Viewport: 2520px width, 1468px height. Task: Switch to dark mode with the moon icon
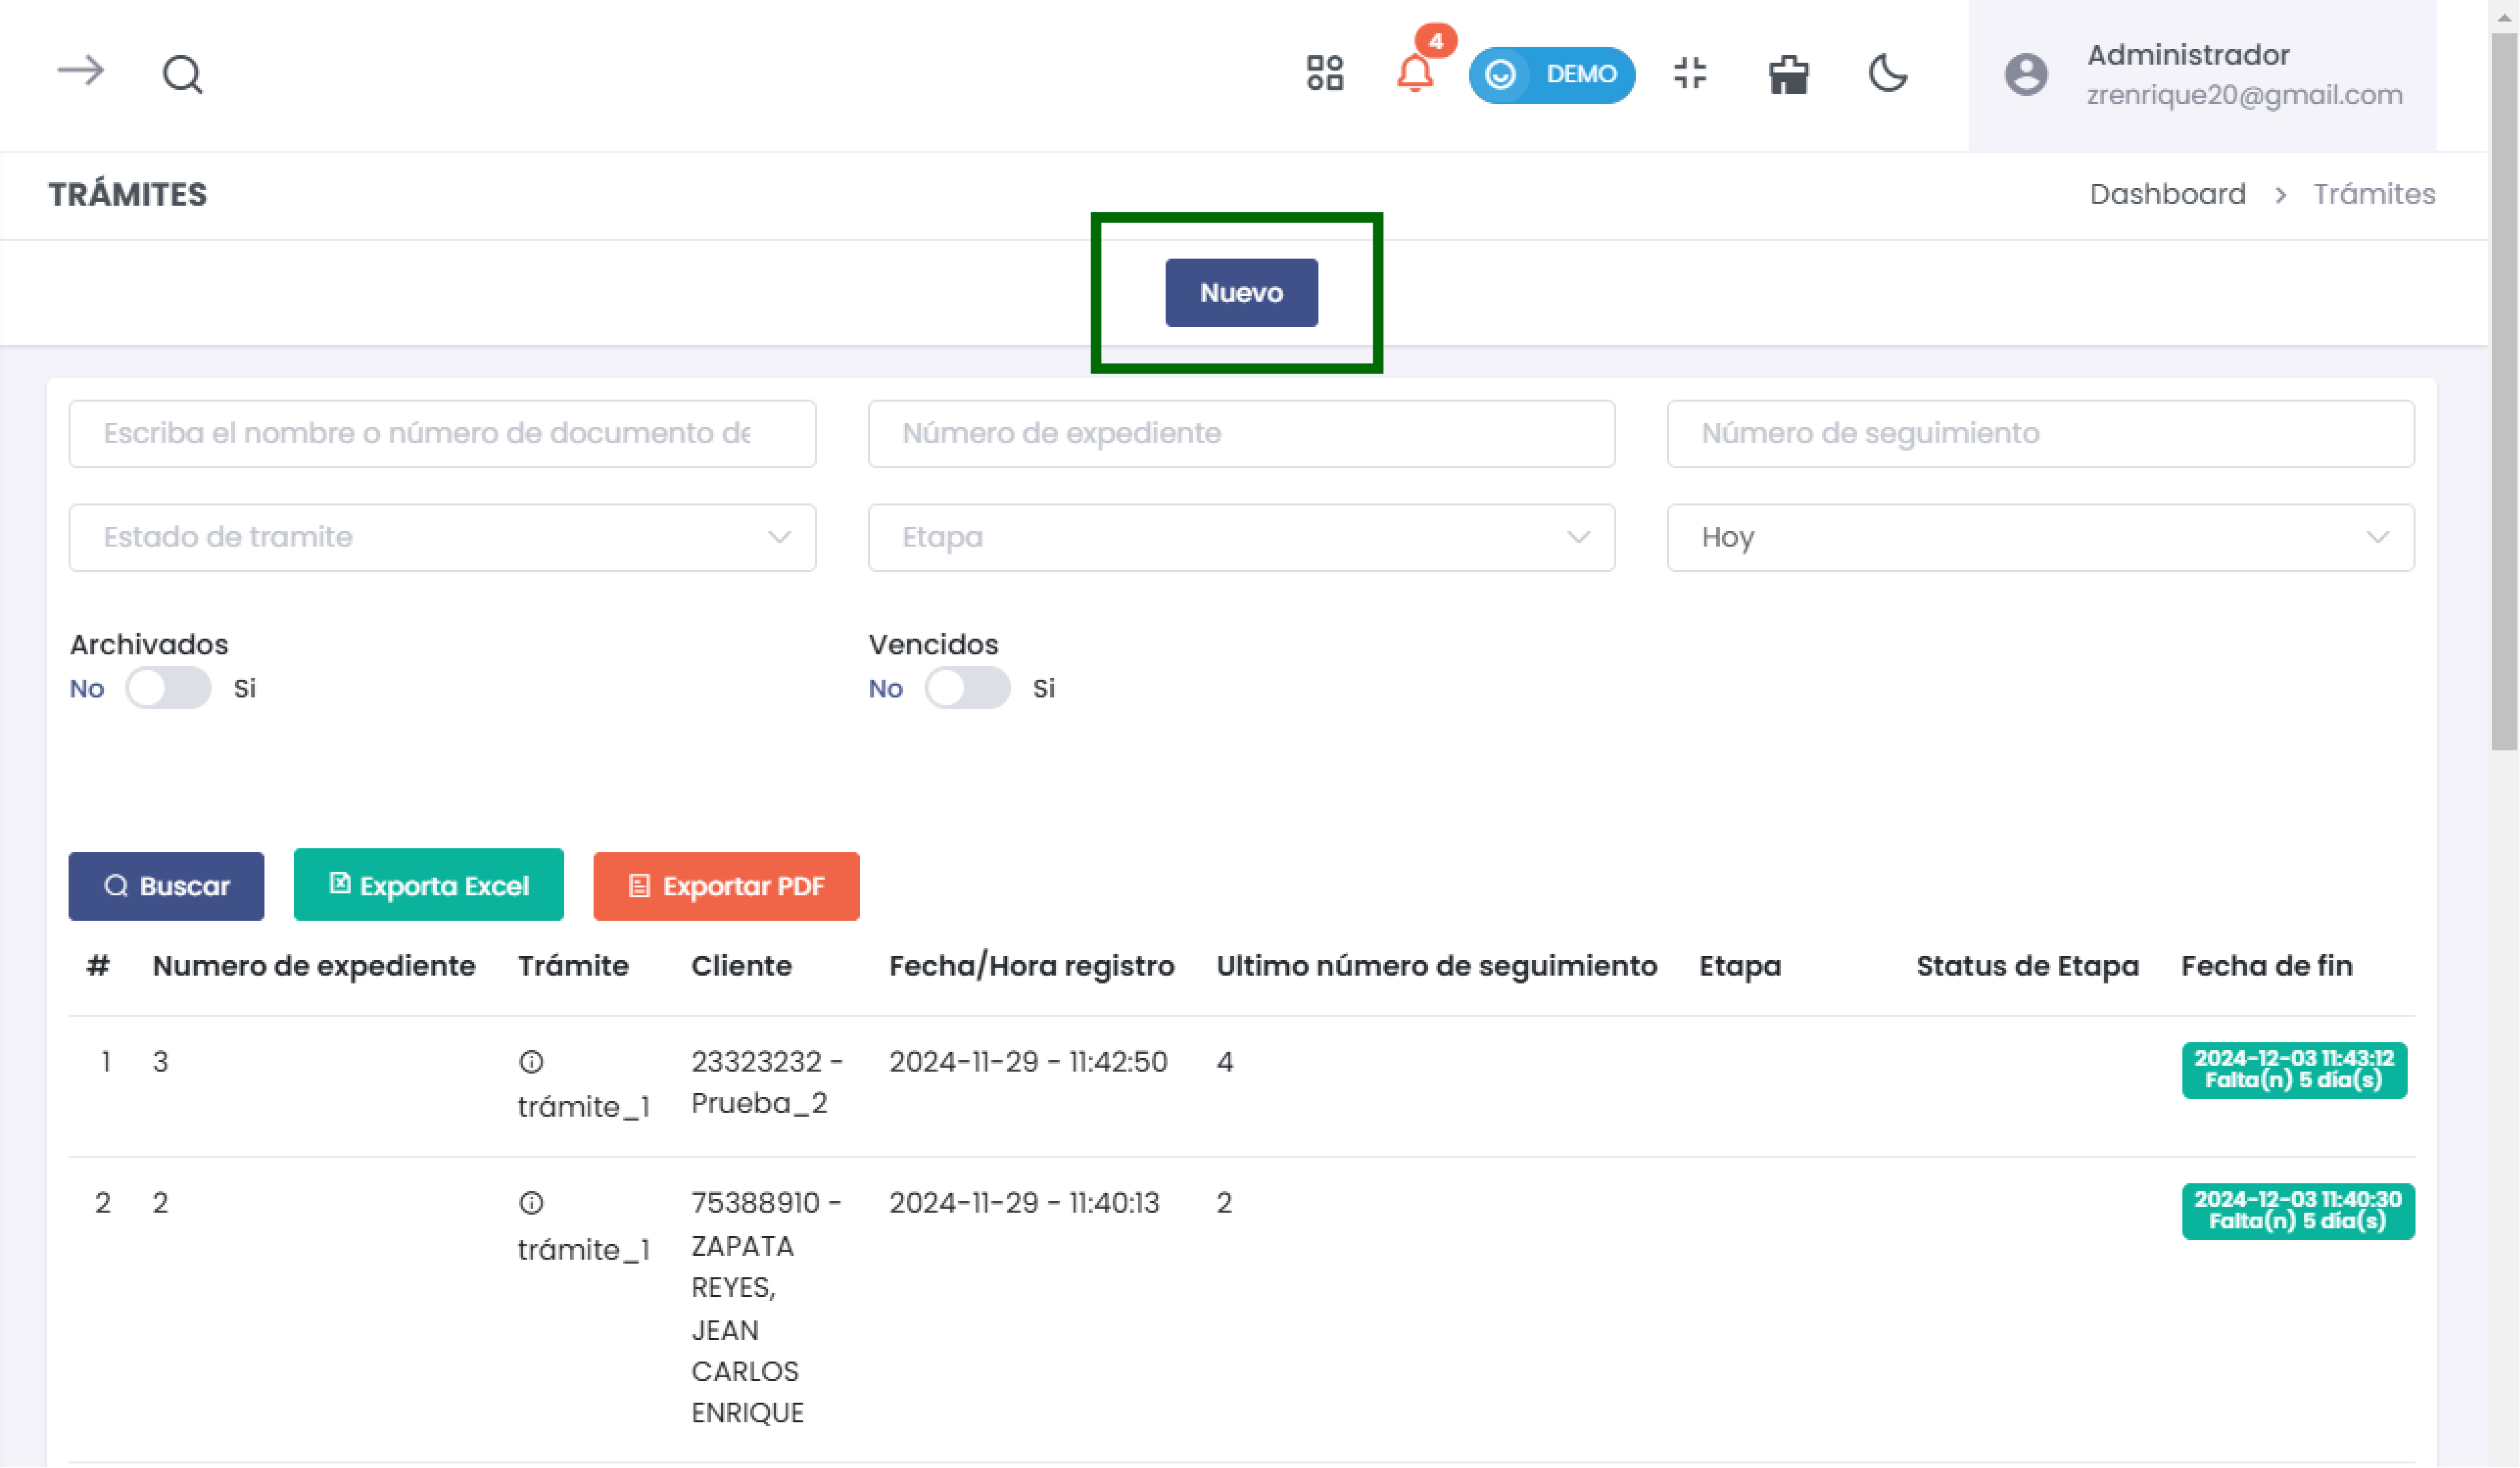[x=1888, y=74]
